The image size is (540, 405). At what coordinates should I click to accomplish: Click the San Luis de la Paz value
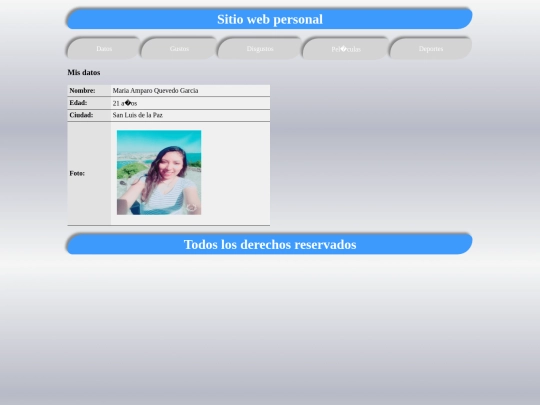138,115
